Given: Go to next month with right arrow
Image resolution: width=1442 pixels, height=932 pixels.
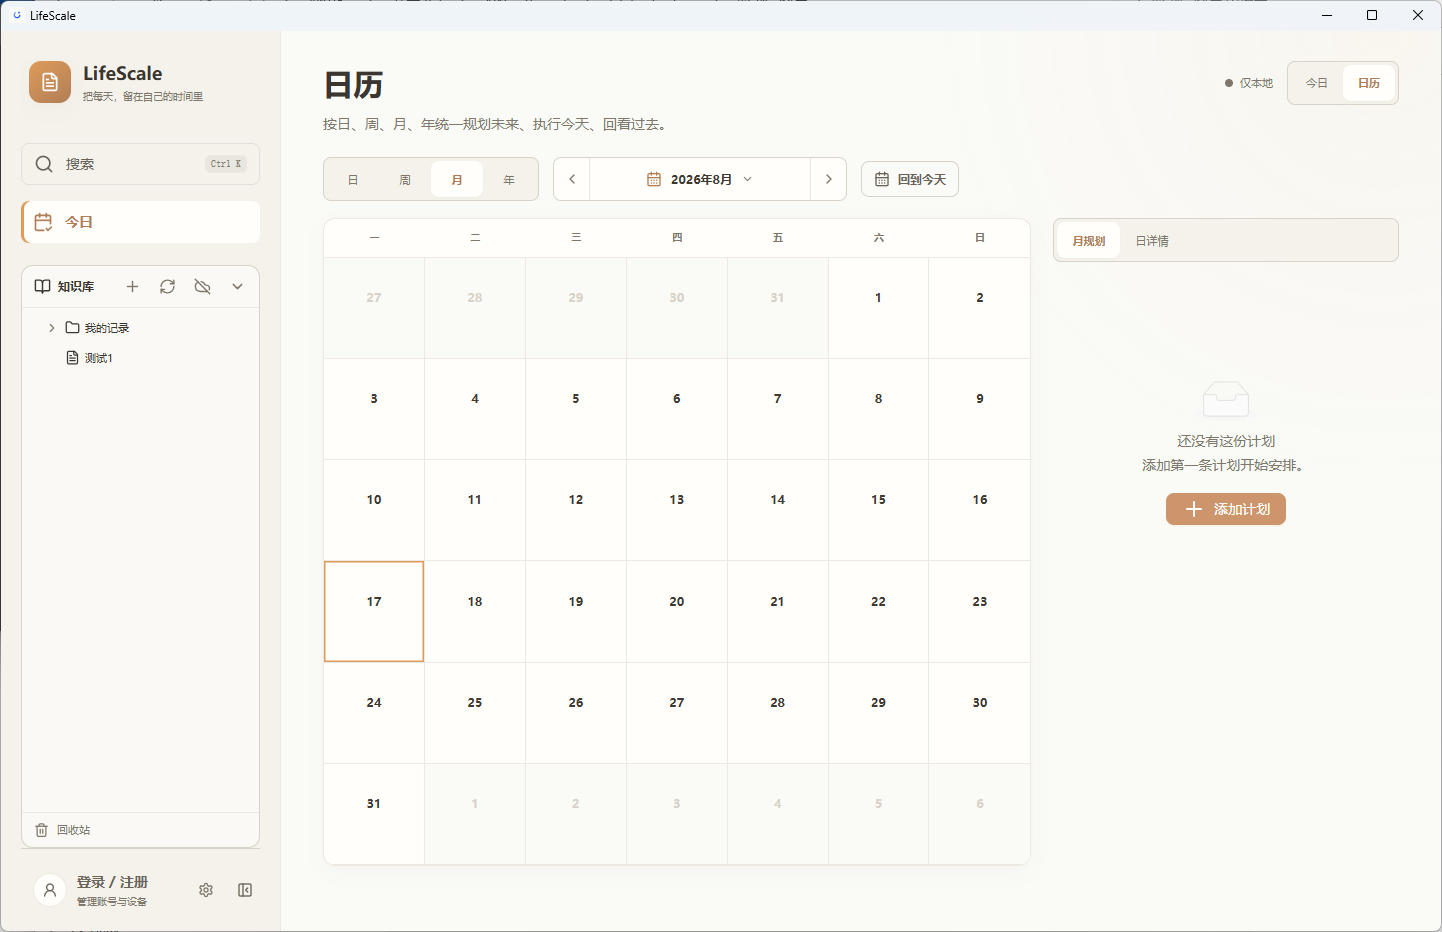Looking at the screenshot, I should pos(828,179).
